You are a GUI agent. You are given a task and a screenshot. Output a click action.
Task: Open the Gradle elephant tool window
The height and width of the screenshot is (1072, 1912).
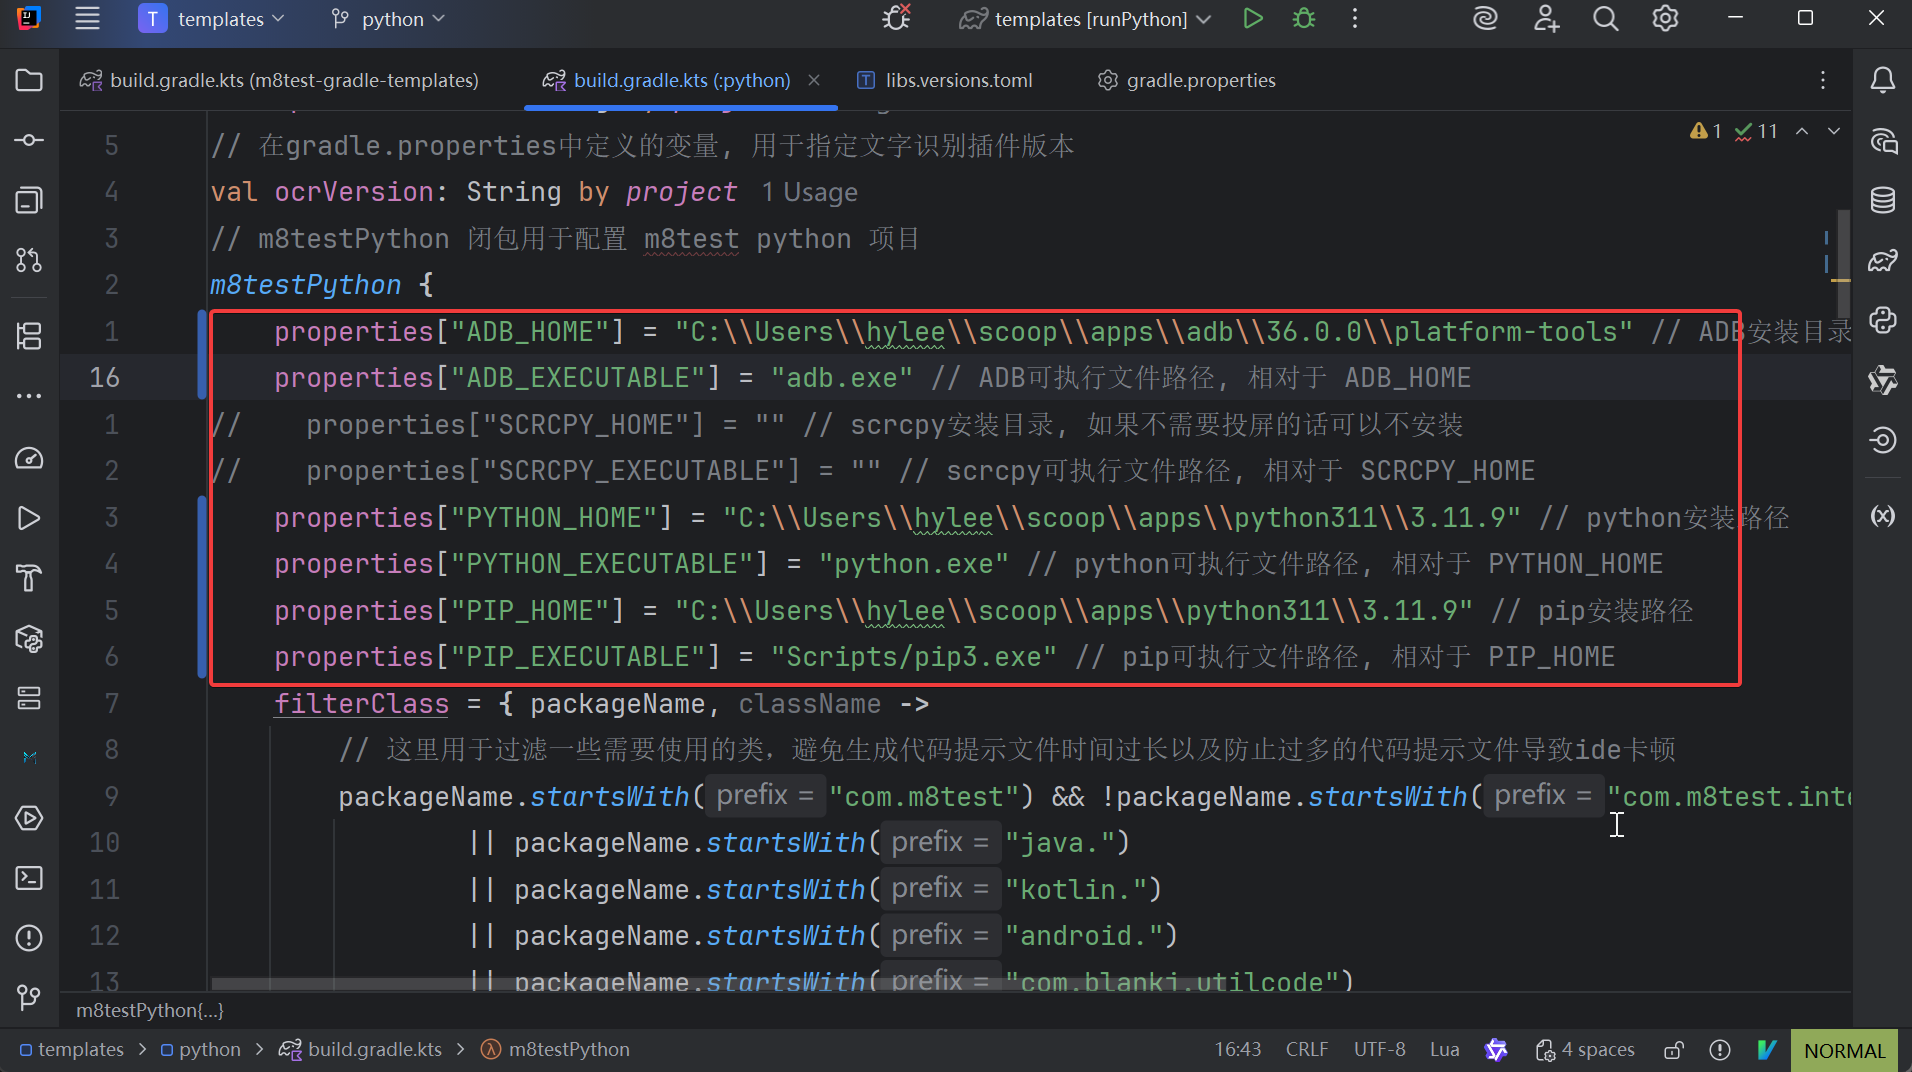coord(1882,261)
